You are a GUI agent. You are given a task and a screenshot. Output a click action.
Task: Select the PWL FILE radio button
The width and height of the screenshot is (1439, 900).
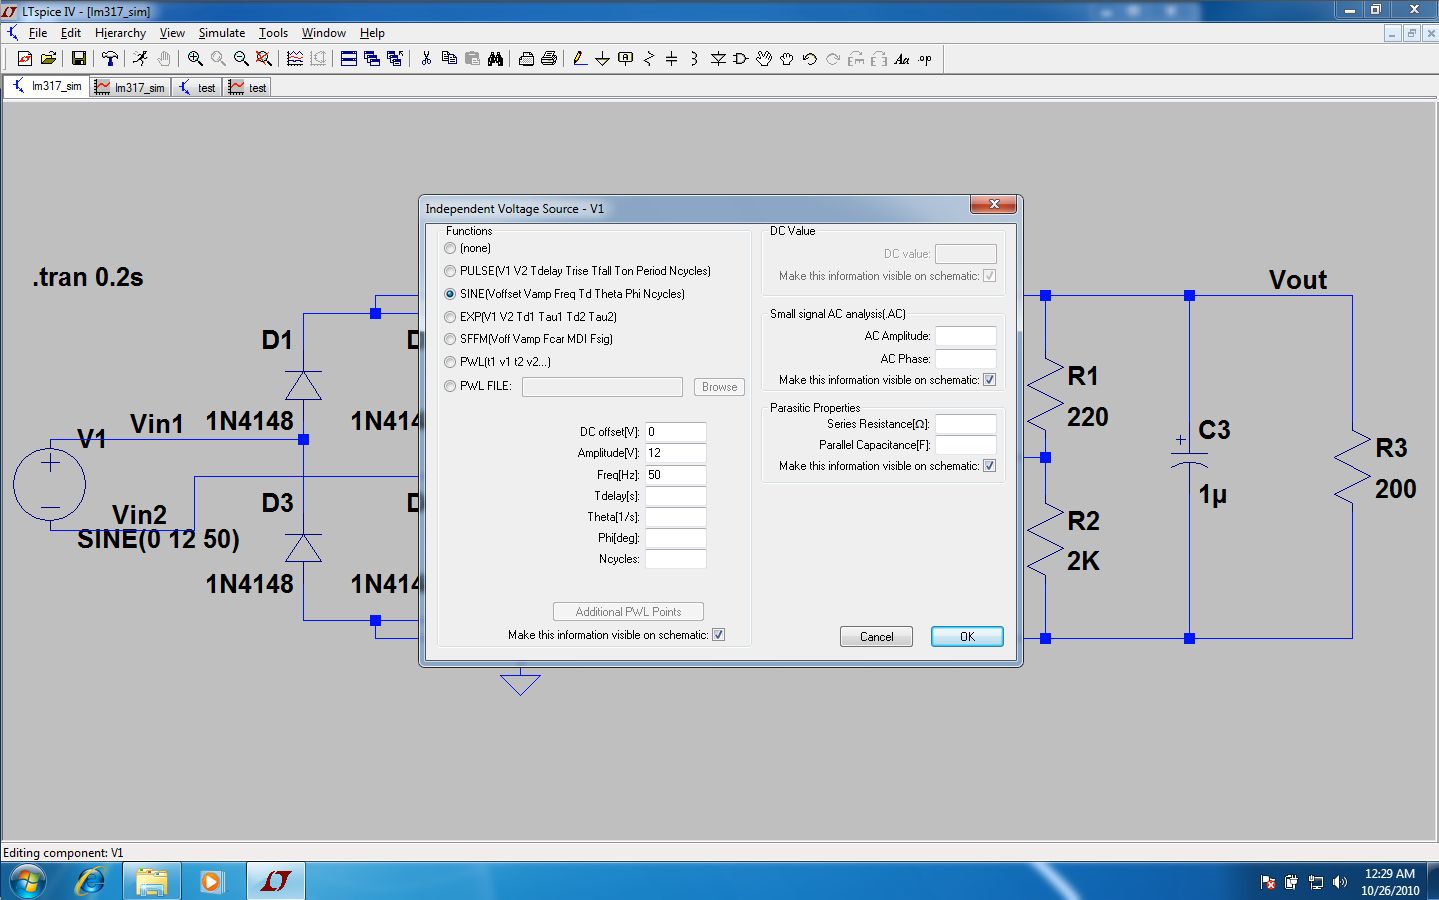pyautogui.click(x=450, y=386)
